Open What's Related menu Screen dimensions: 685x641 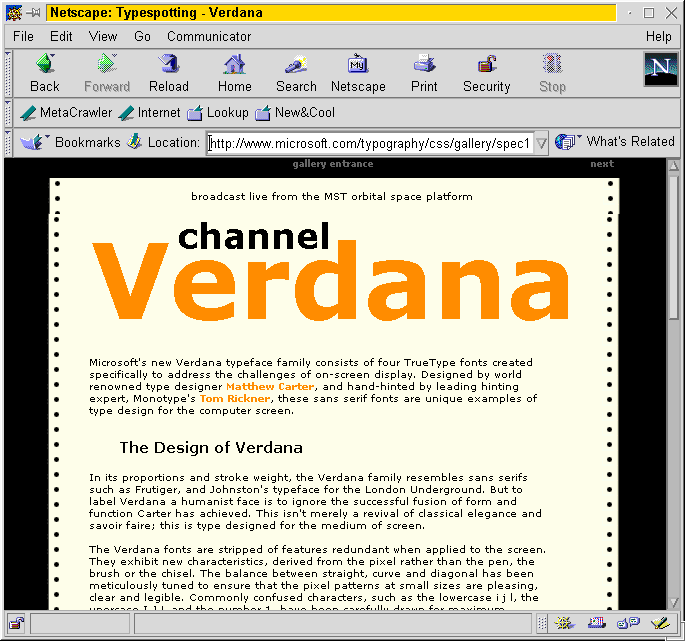point(615,142)
